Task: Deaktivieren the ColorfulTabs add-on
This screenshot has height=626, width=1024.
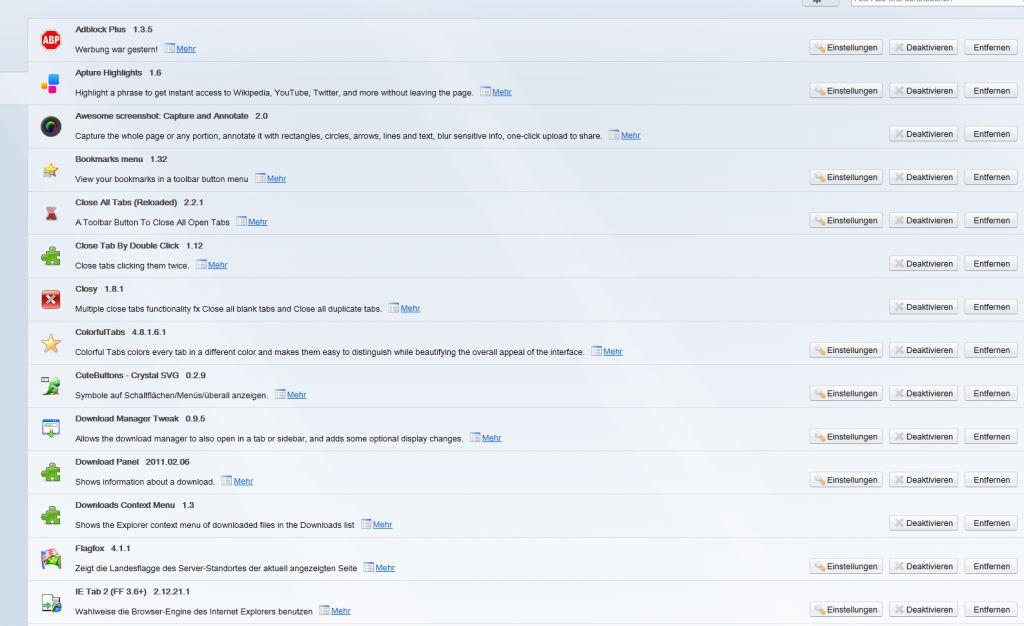Action: (x=923, y=351)
